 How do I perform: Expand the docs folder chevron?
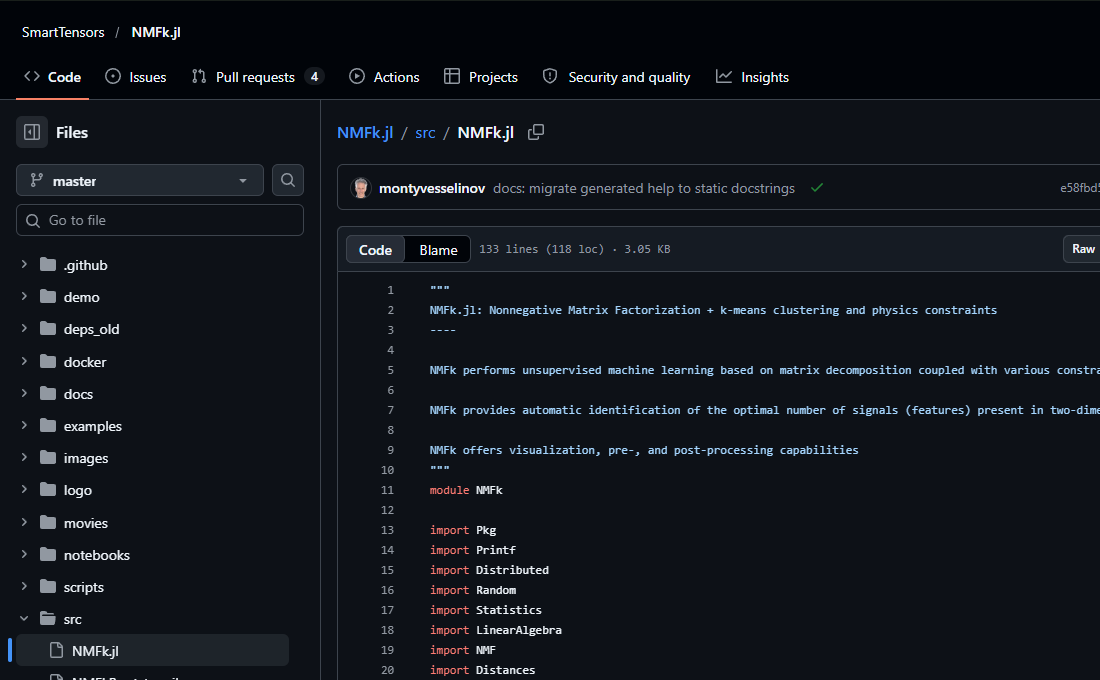pyautogui.click(x=24, y=394)
